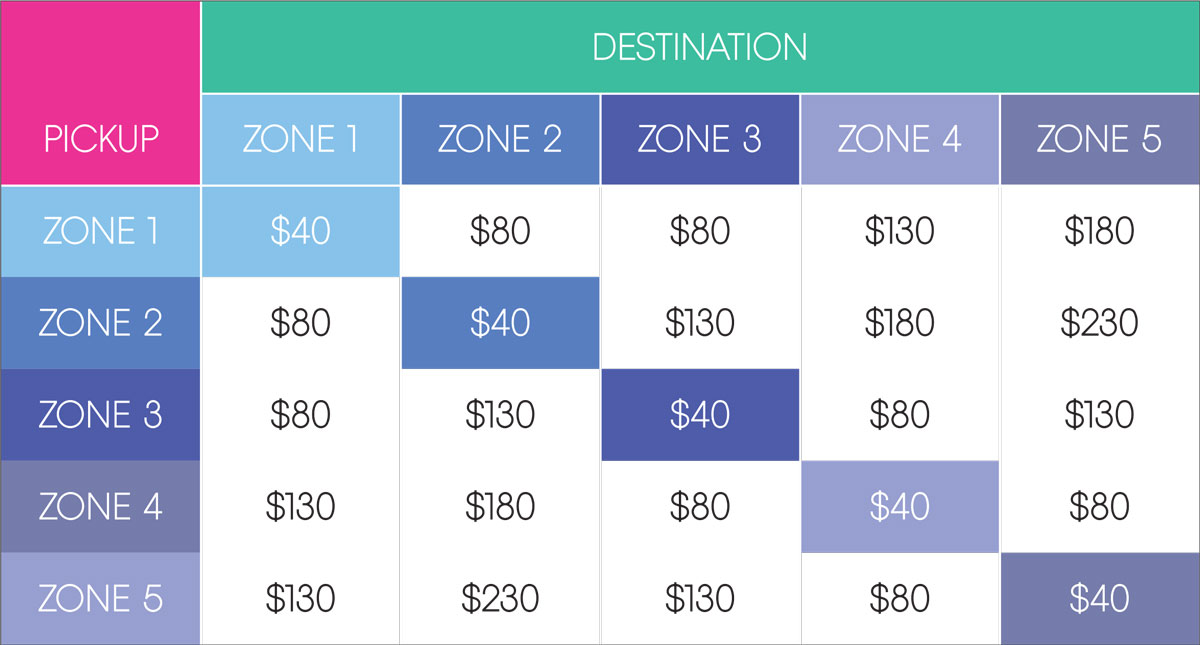Select the pink PICKUP header cell
The width and height of the screenshot is (1200, 645).
click(x=100, y=93)
